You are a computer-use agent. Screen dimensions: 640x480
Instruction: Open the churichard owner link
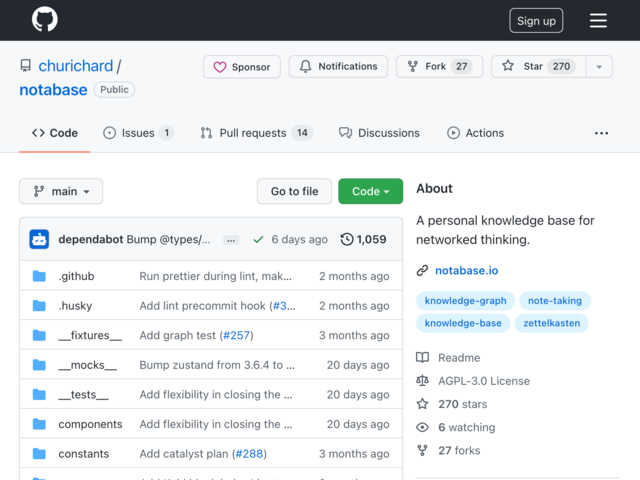(x=76, y=66)
